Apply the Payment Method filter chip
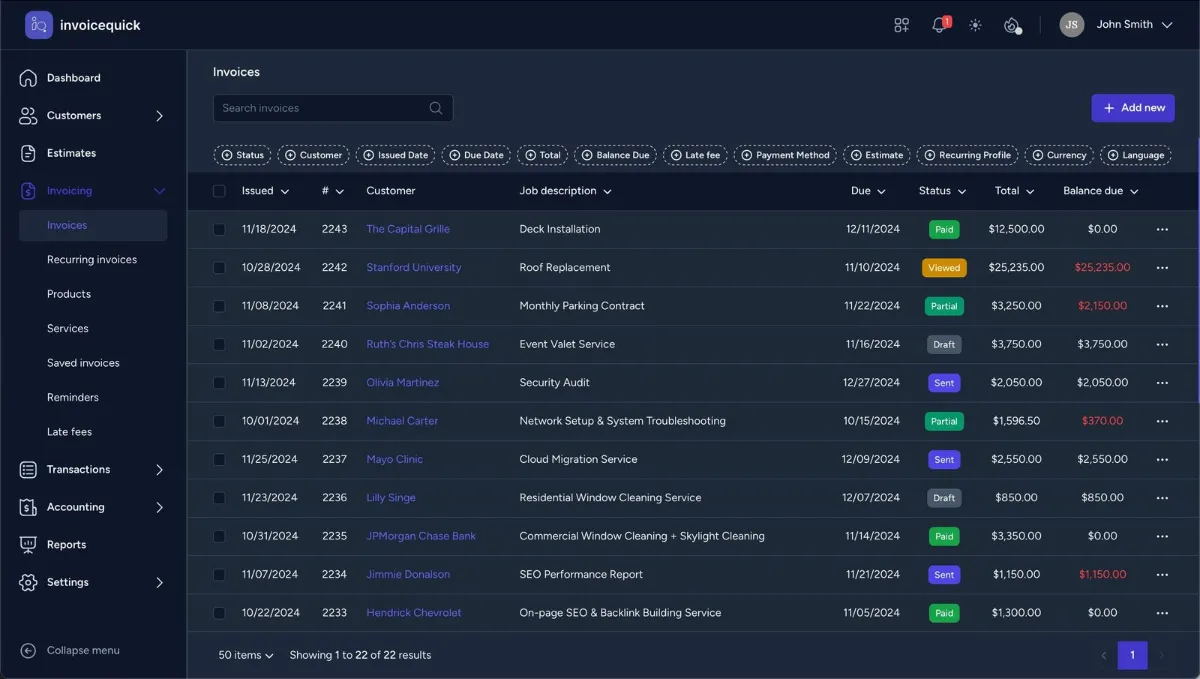The image size is (1200, 679). [785, 155]
